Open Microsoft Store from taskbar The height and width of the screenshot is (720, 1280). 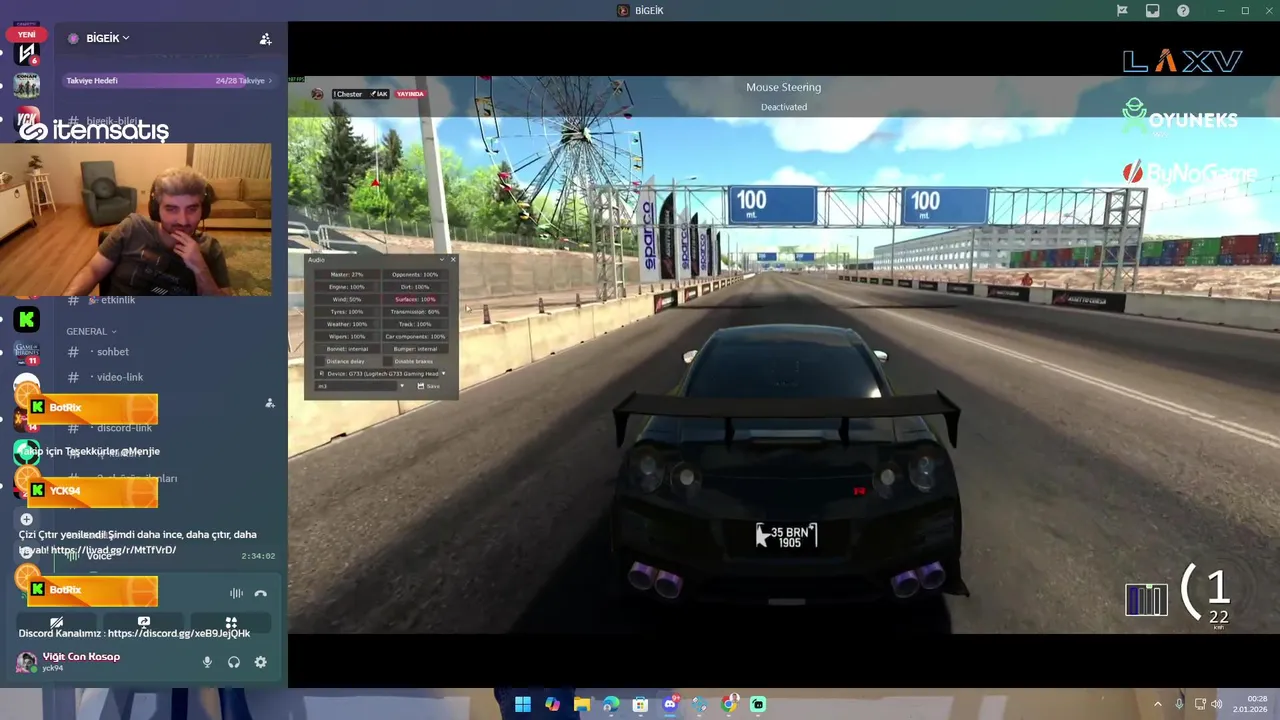pos(640,704)
